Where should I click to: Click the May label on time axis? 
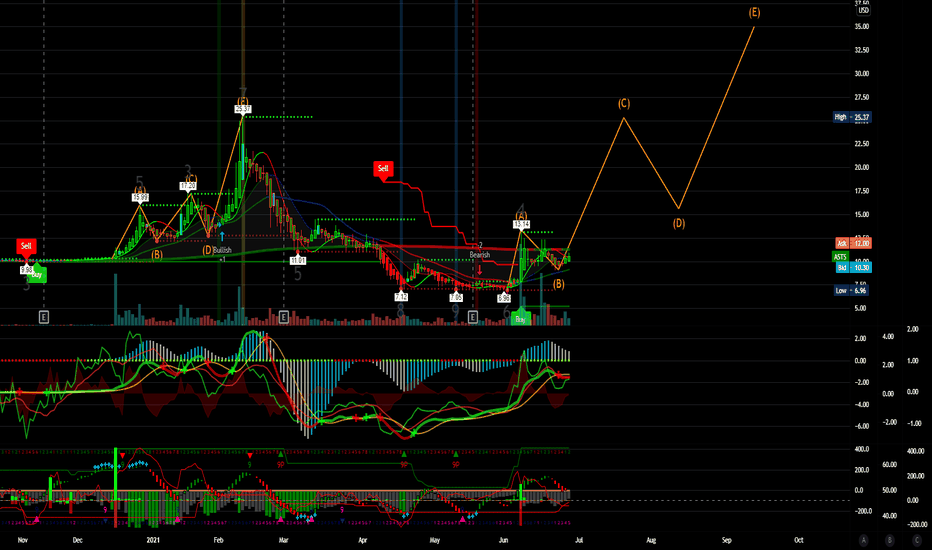pos(434,540)
